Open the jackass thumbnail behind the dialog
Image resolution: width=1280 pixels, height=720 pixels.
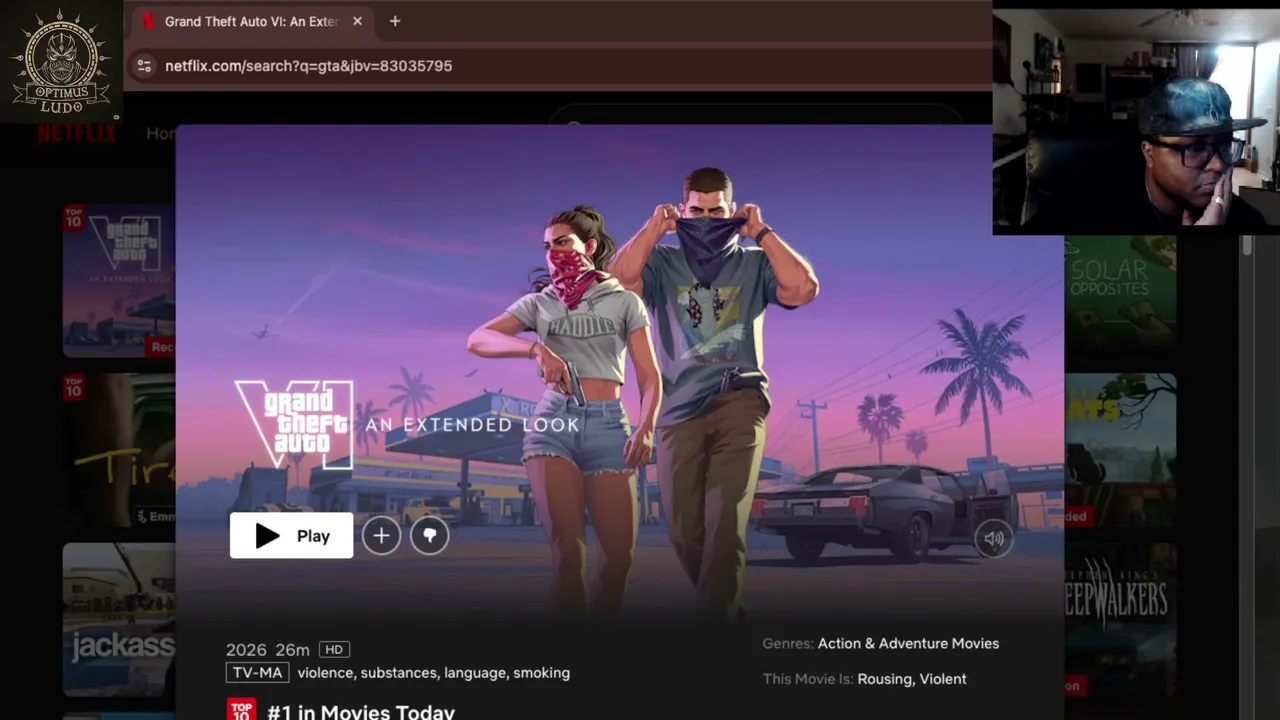(119, 620)
